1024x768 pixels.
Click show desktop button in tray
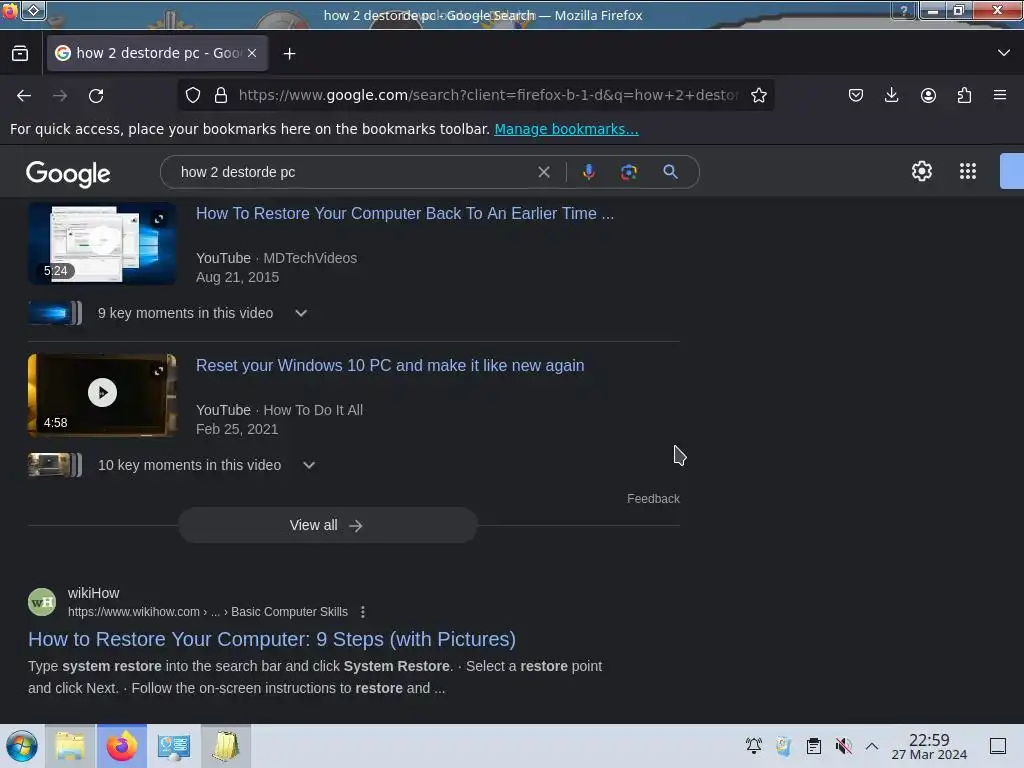pos(997,746)
